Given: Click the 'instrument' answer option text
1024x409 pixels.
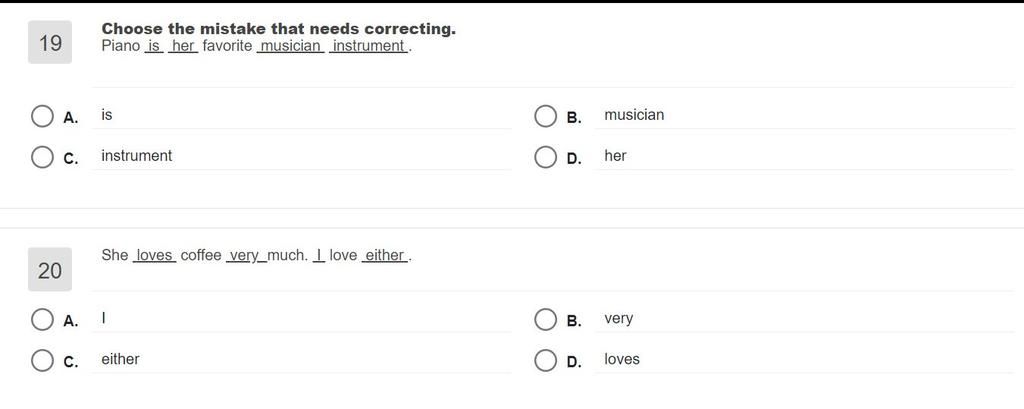Looking at the screenshot, I should pos(136,155).
